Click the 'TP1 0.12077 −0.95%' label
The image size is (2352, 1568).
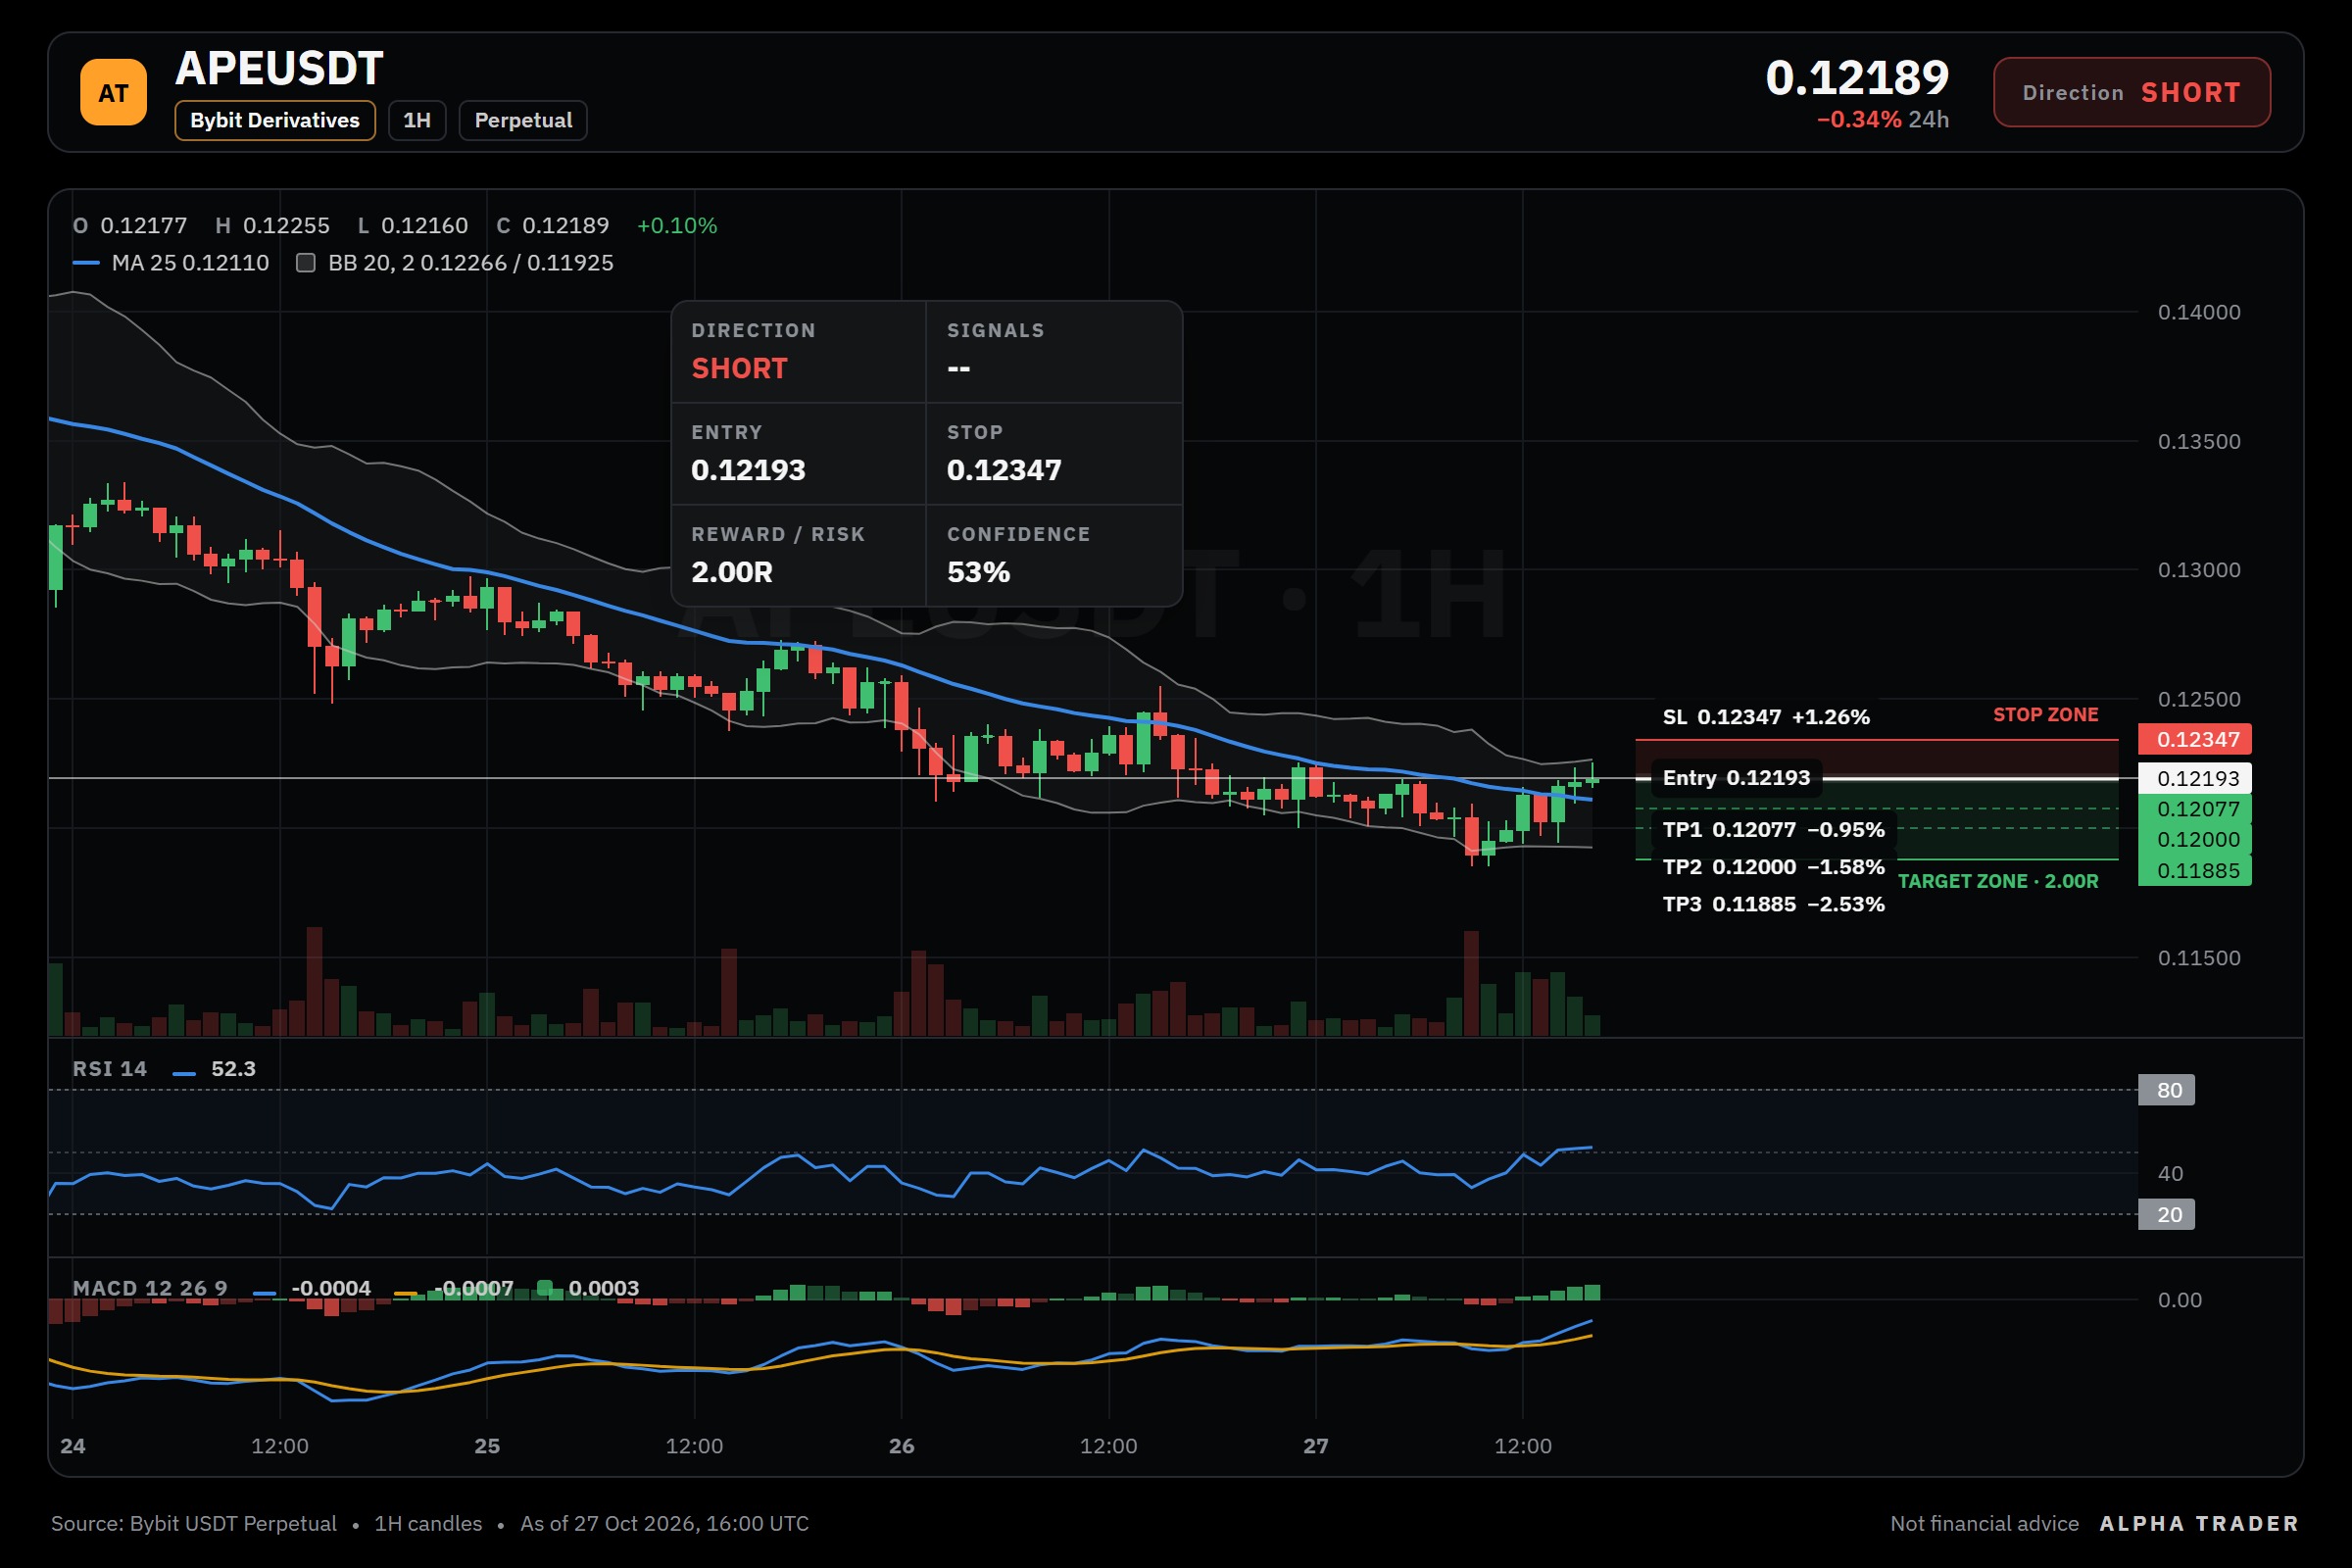pos(1773,829)
